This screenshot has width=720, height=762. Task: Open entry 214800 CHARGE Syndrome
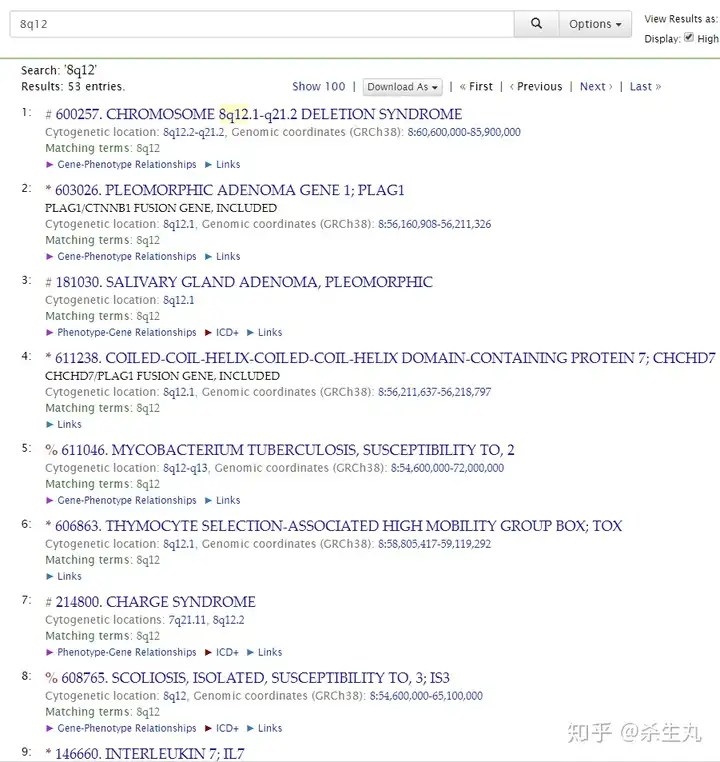(x=155, y=602)
